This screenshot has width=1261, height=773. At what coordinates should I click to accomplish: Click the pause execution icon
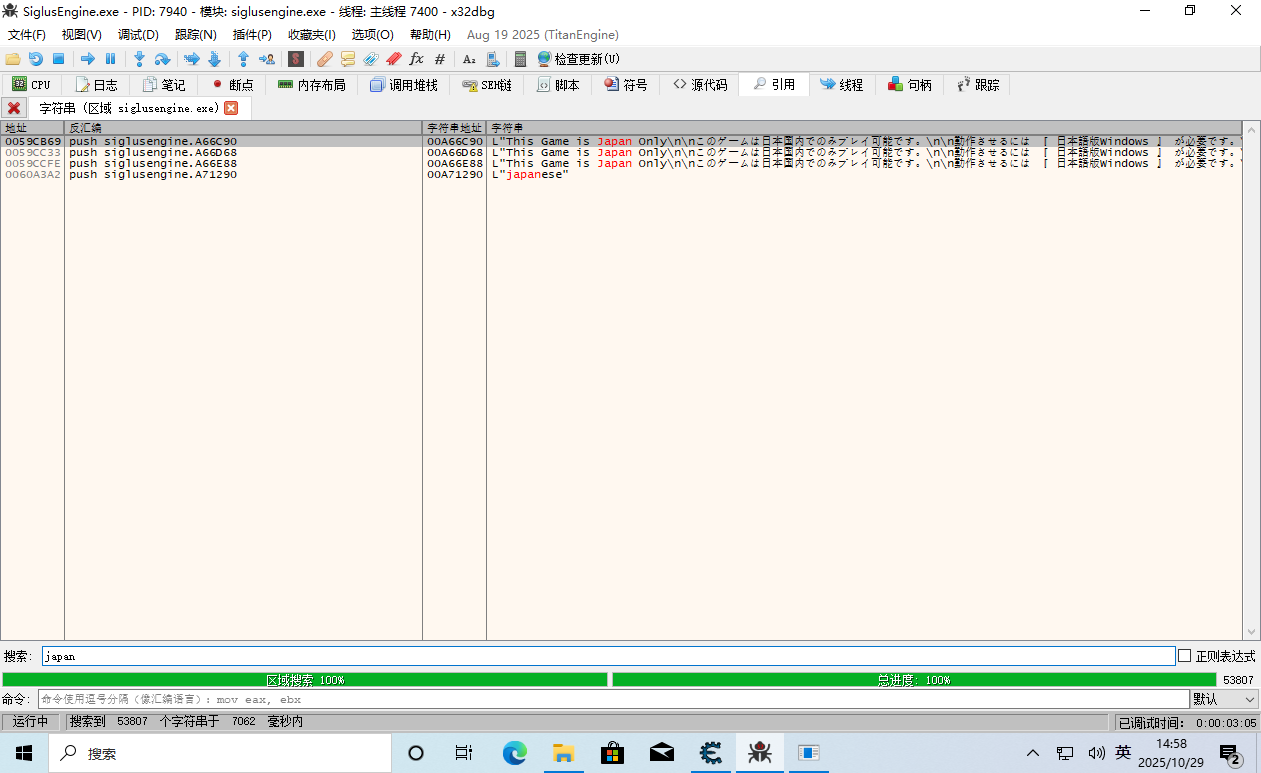point(111,59)
